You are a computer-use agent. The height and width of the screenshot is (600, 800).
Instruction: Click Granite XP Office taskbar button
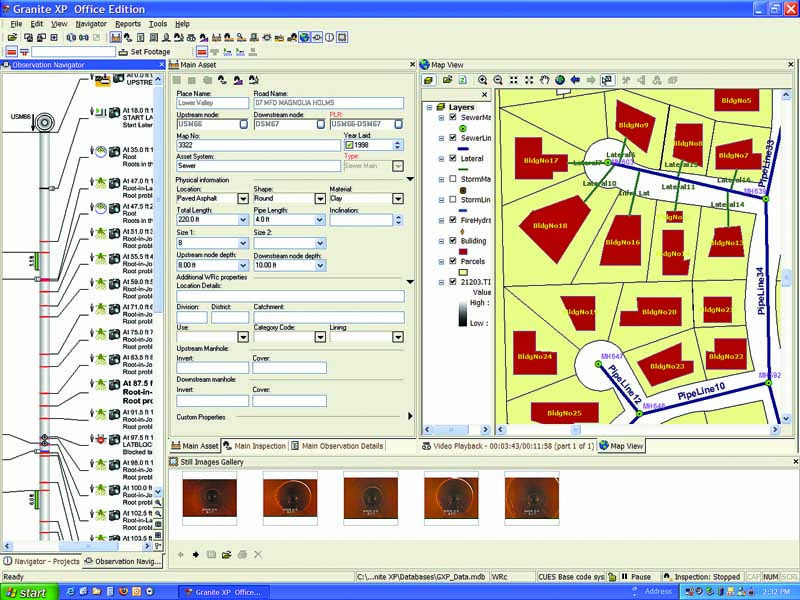pyautogui.click(x=222, y=592)
